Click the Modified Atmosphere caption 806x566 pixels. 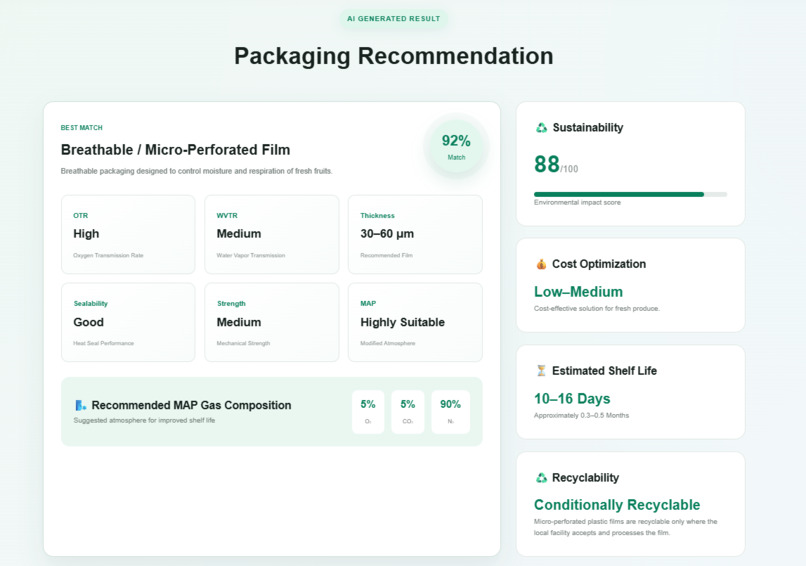[388, 343]
